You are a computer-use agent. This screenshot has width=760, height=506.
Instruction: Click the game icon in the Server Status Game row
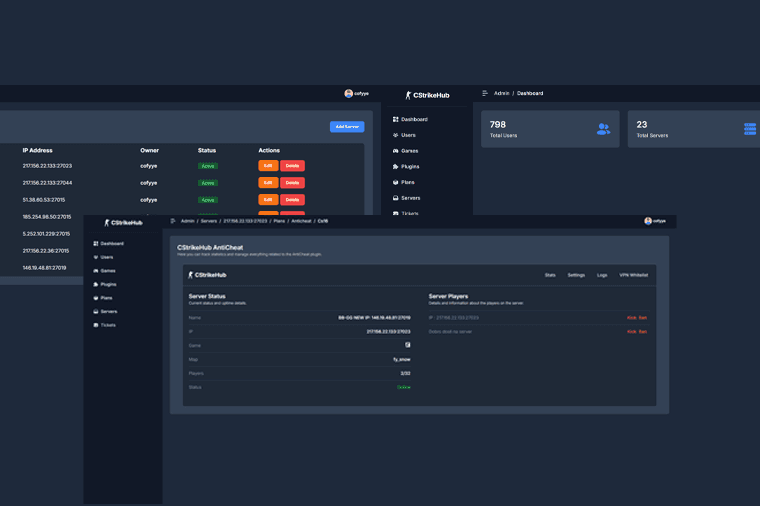click(408, 345)
